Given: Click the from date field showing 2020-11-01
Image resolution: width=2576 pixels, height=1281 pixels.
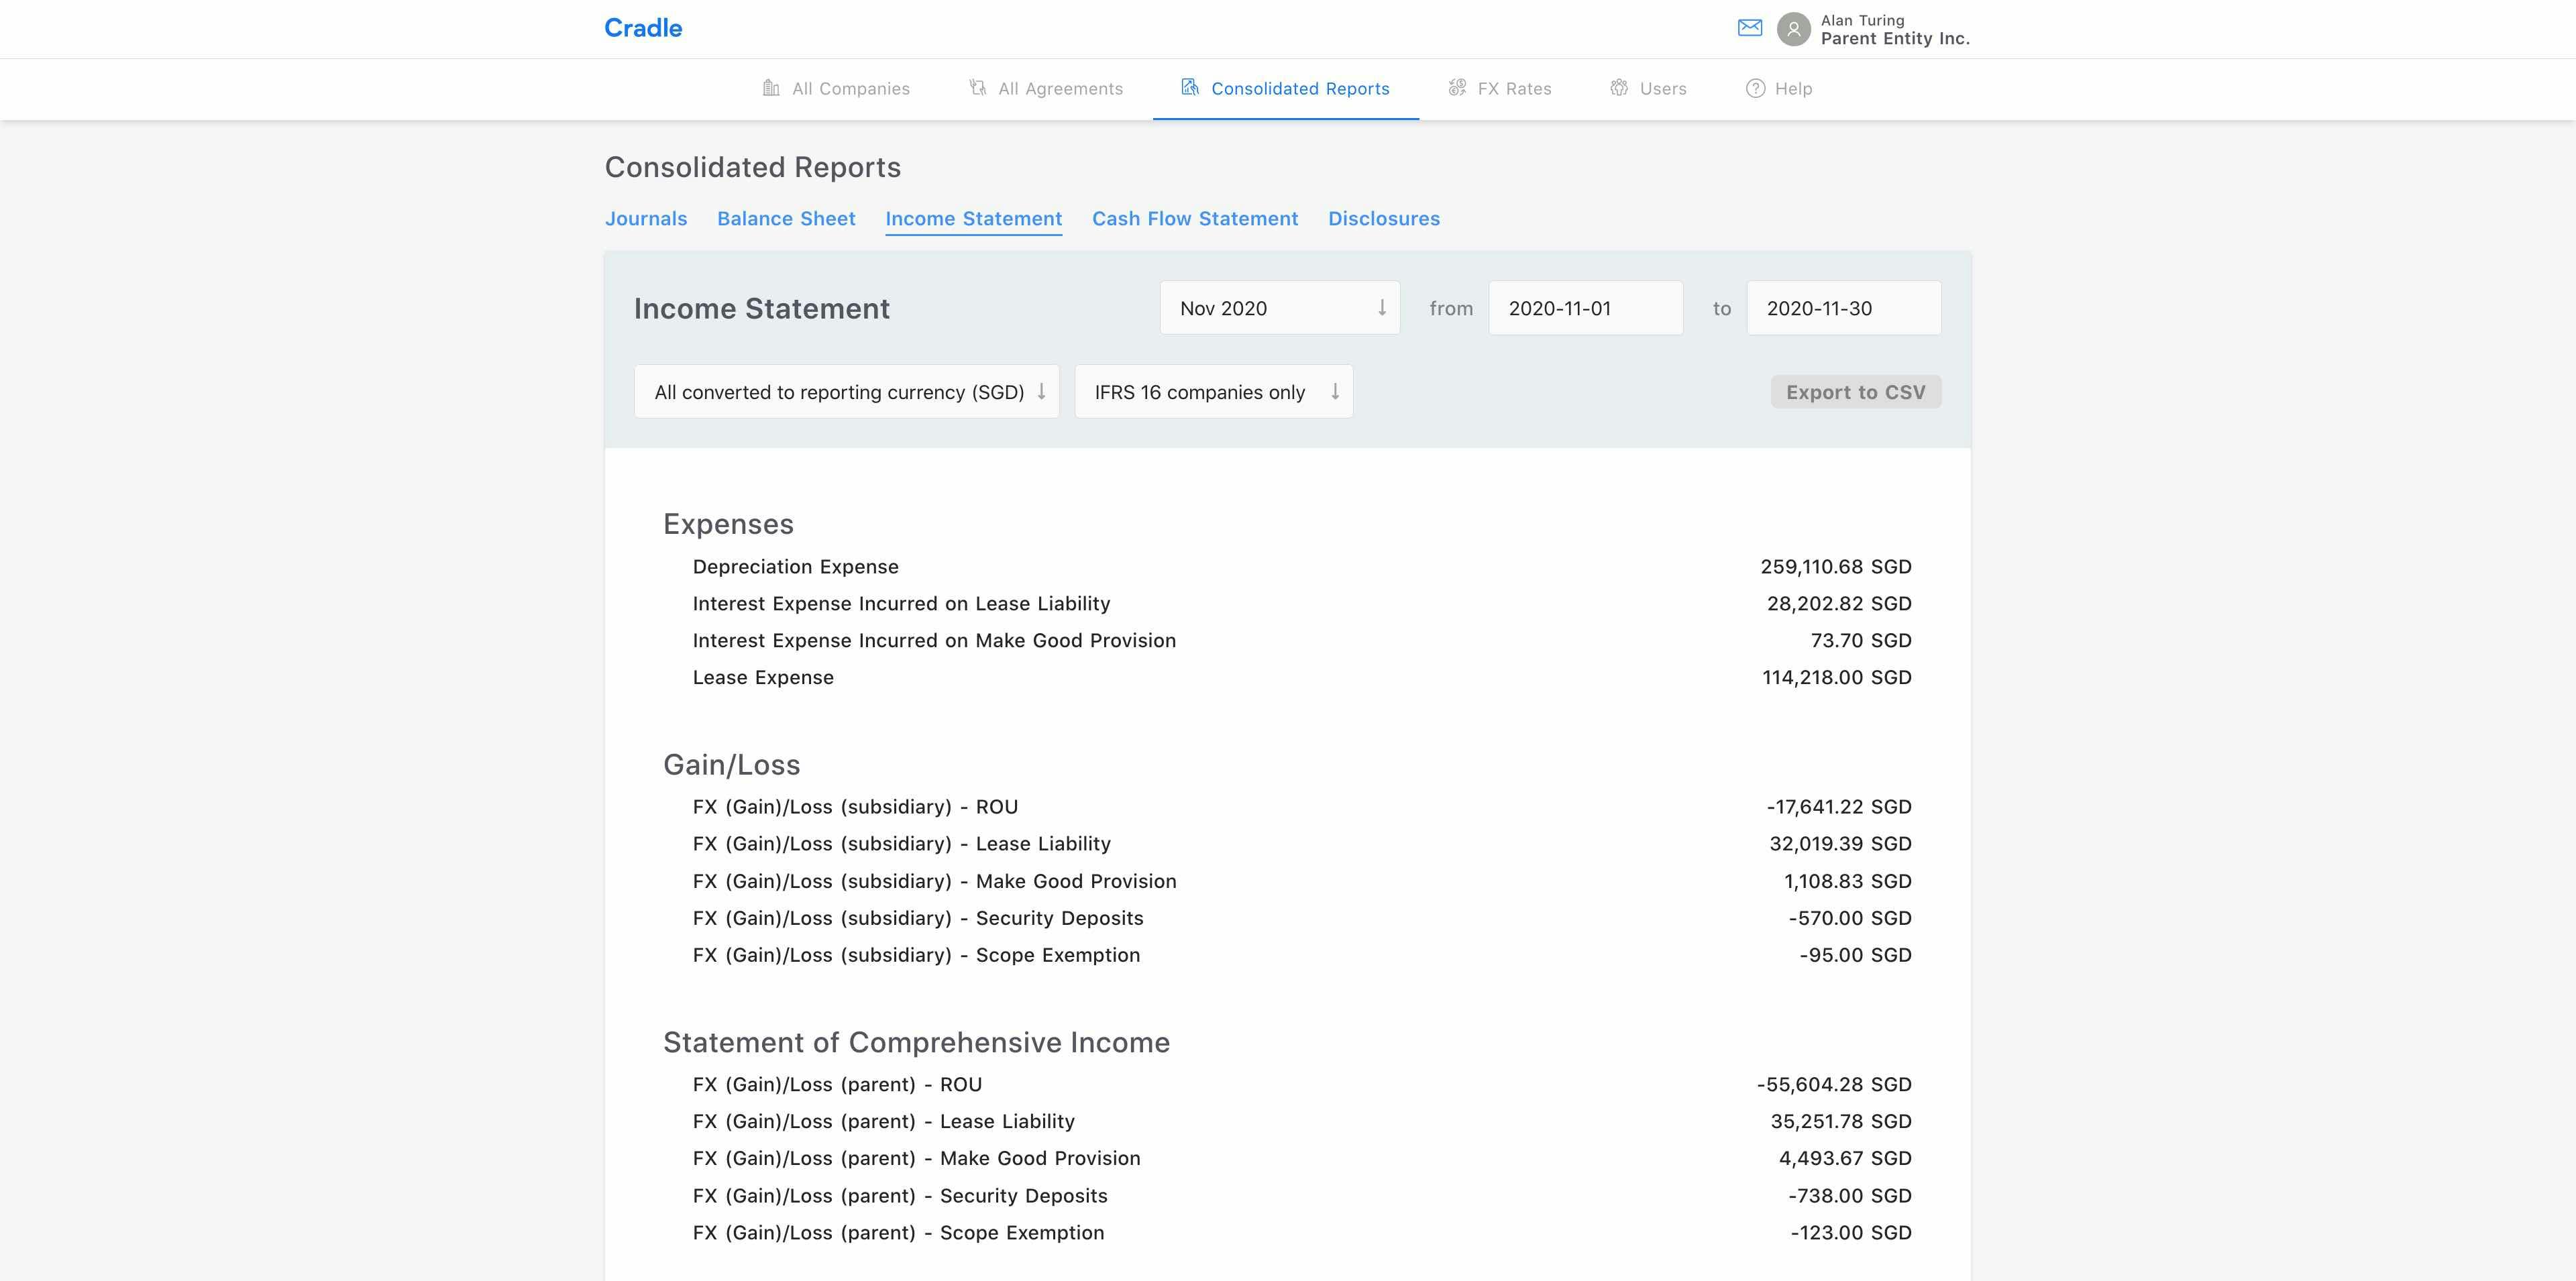Looking at the screenshot, I should pos(1585,308).
